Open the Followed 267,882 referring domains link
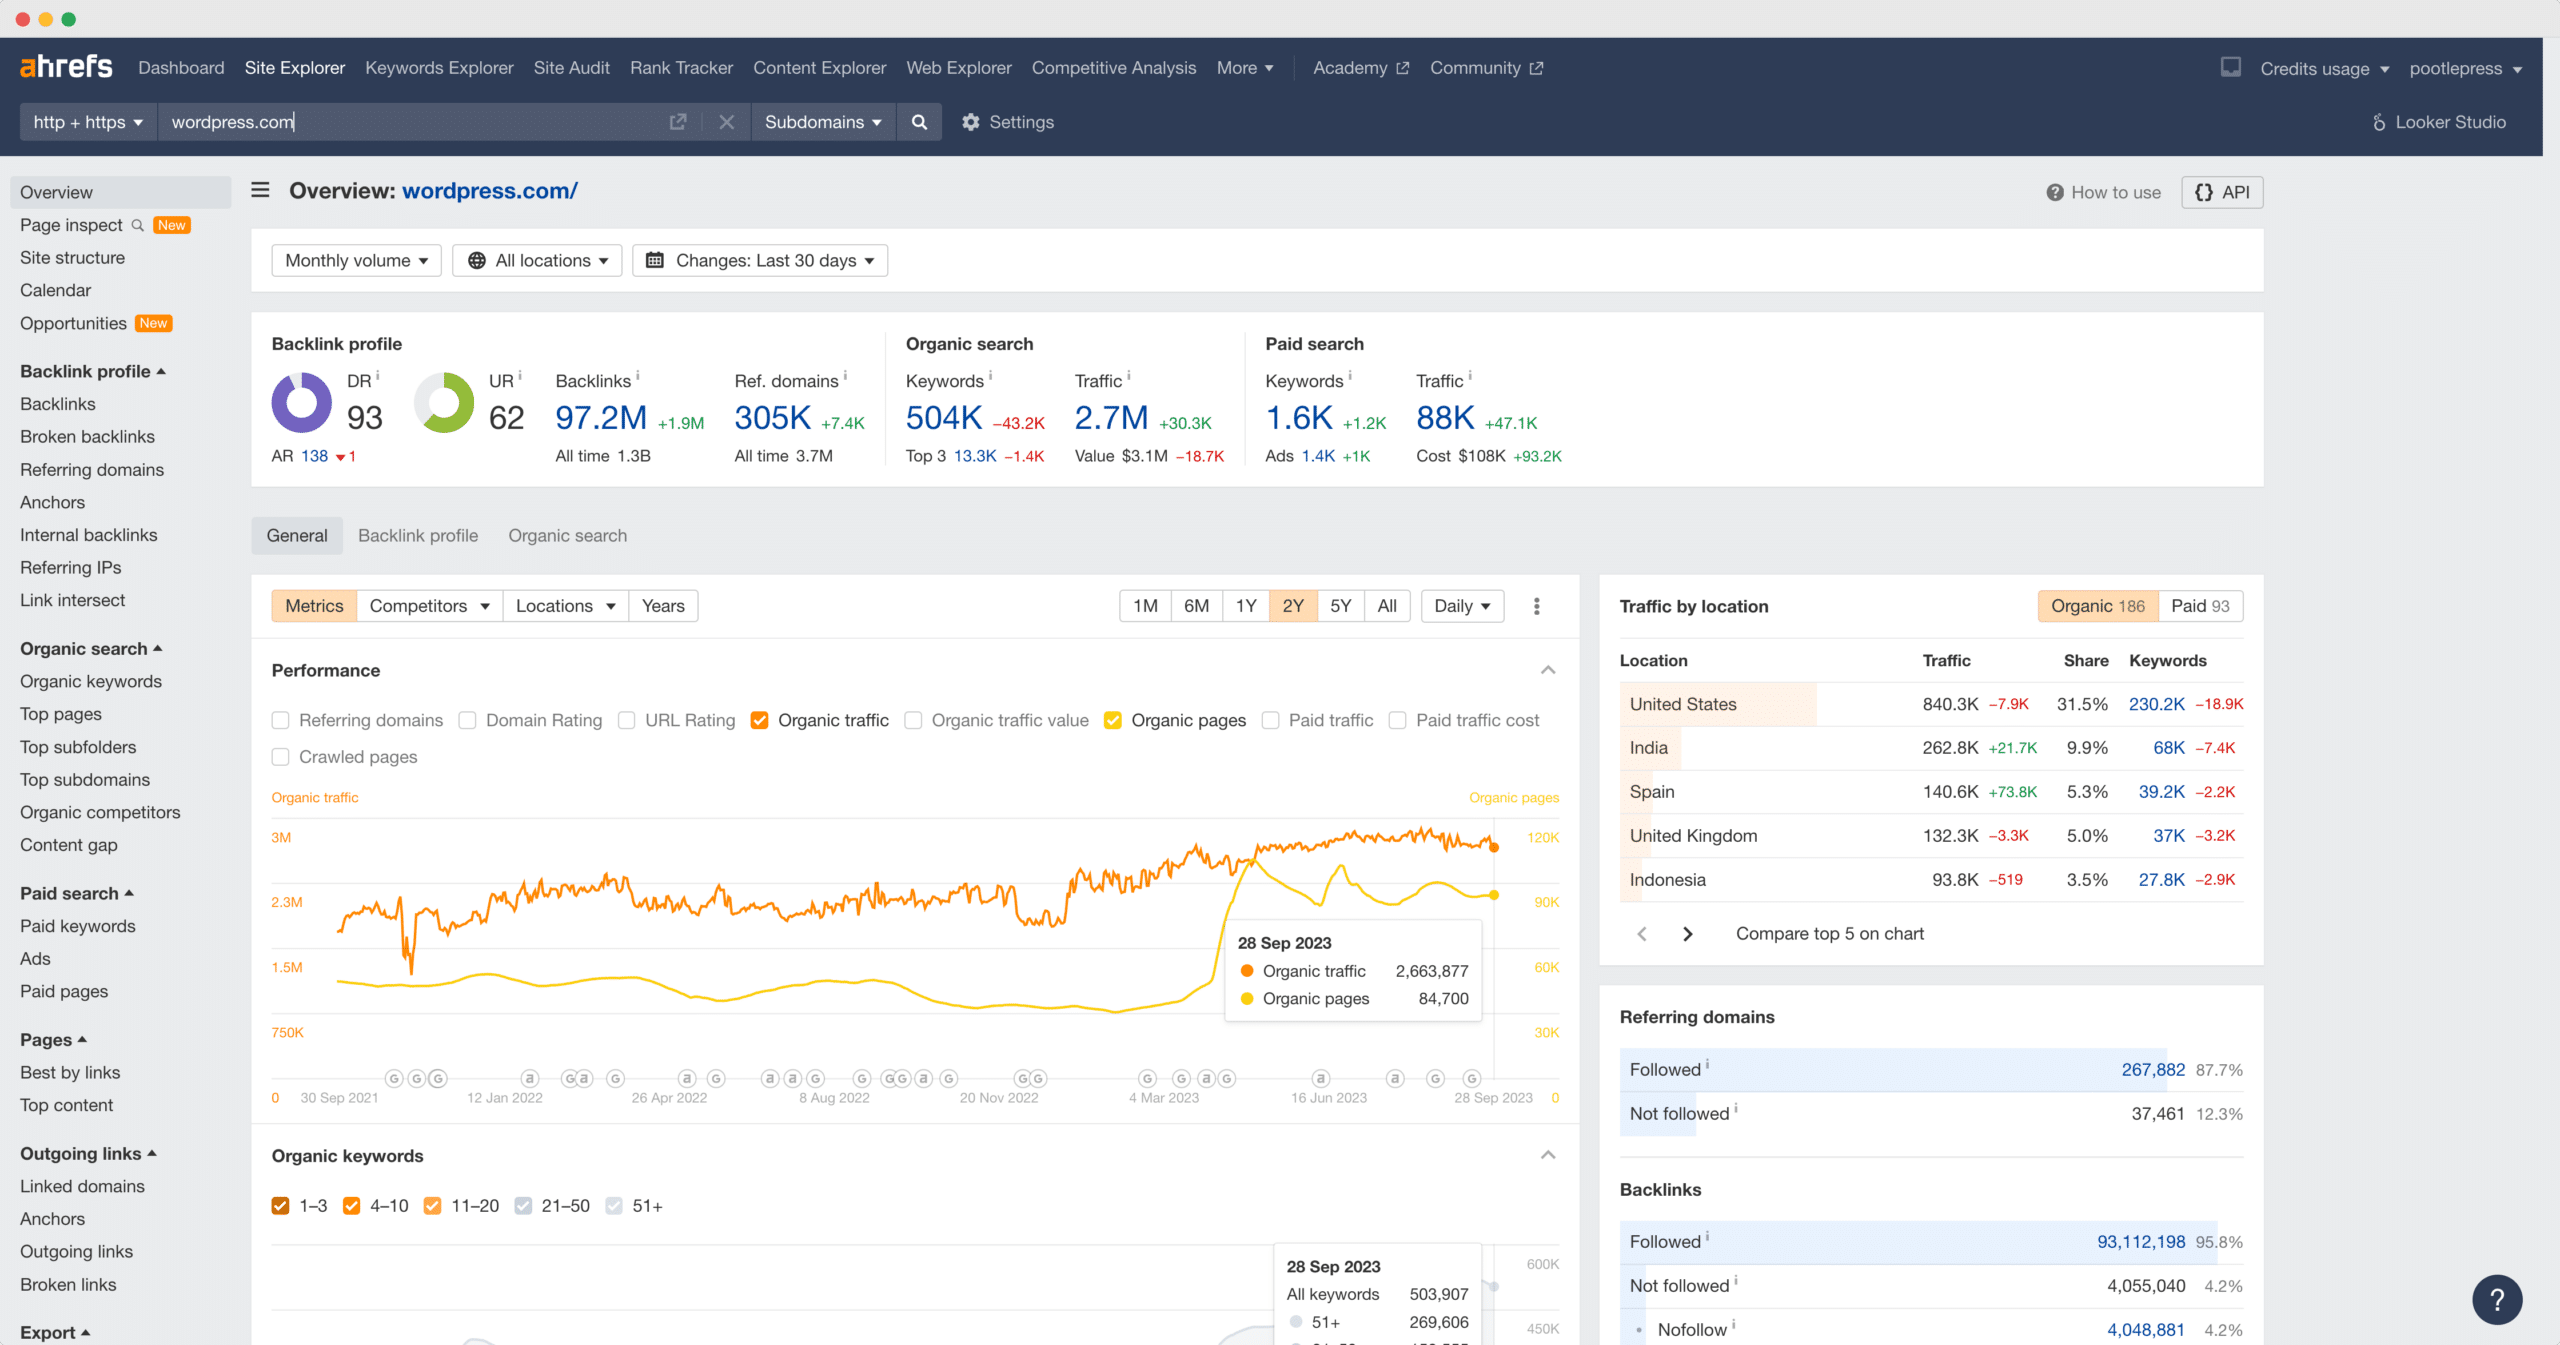 click(2153, 1070)
